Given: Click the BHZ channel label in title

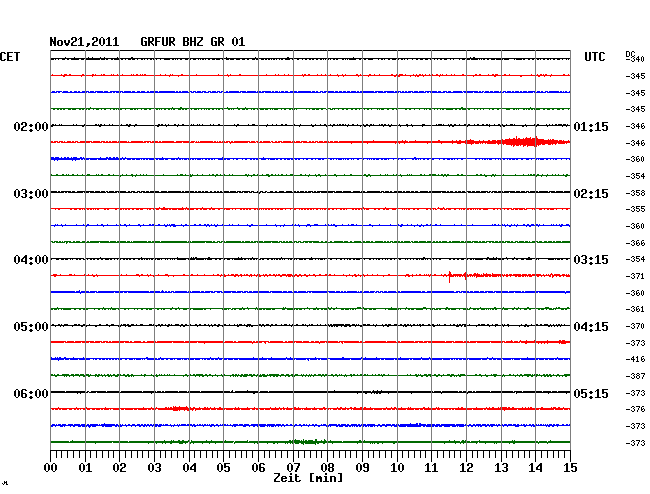Looking at the screenshot, I should [193, 42].
